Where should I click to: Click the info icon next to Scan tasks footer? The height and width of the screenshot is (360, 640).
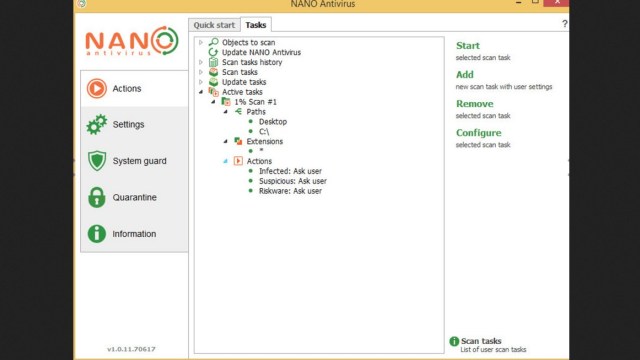pos(454,341)
